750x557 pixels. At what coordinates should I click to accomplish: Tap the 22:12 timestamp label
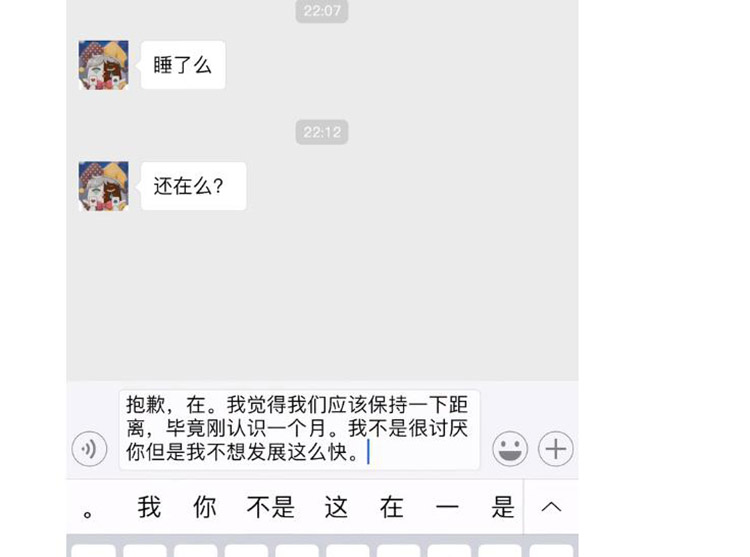(322, 132)
